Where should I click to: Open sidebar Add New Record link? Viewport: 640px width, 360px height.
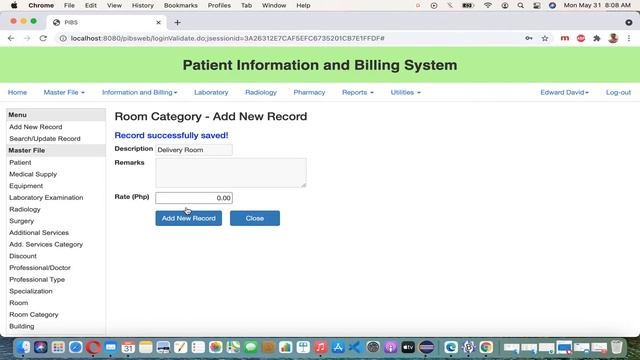click(x=36, y=127)
